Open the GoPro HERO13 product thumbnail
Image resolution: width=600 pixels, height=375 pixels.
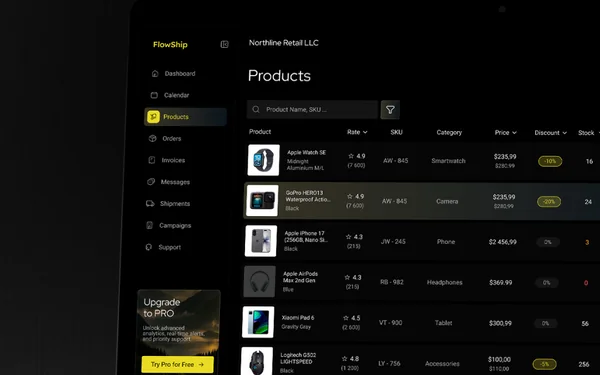pos(262,201)
